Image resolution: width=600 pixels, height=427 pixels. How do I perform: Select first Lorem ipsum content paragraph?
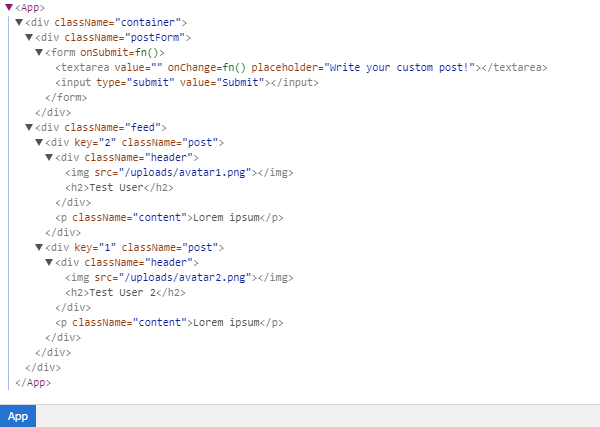tap(169, 217)
